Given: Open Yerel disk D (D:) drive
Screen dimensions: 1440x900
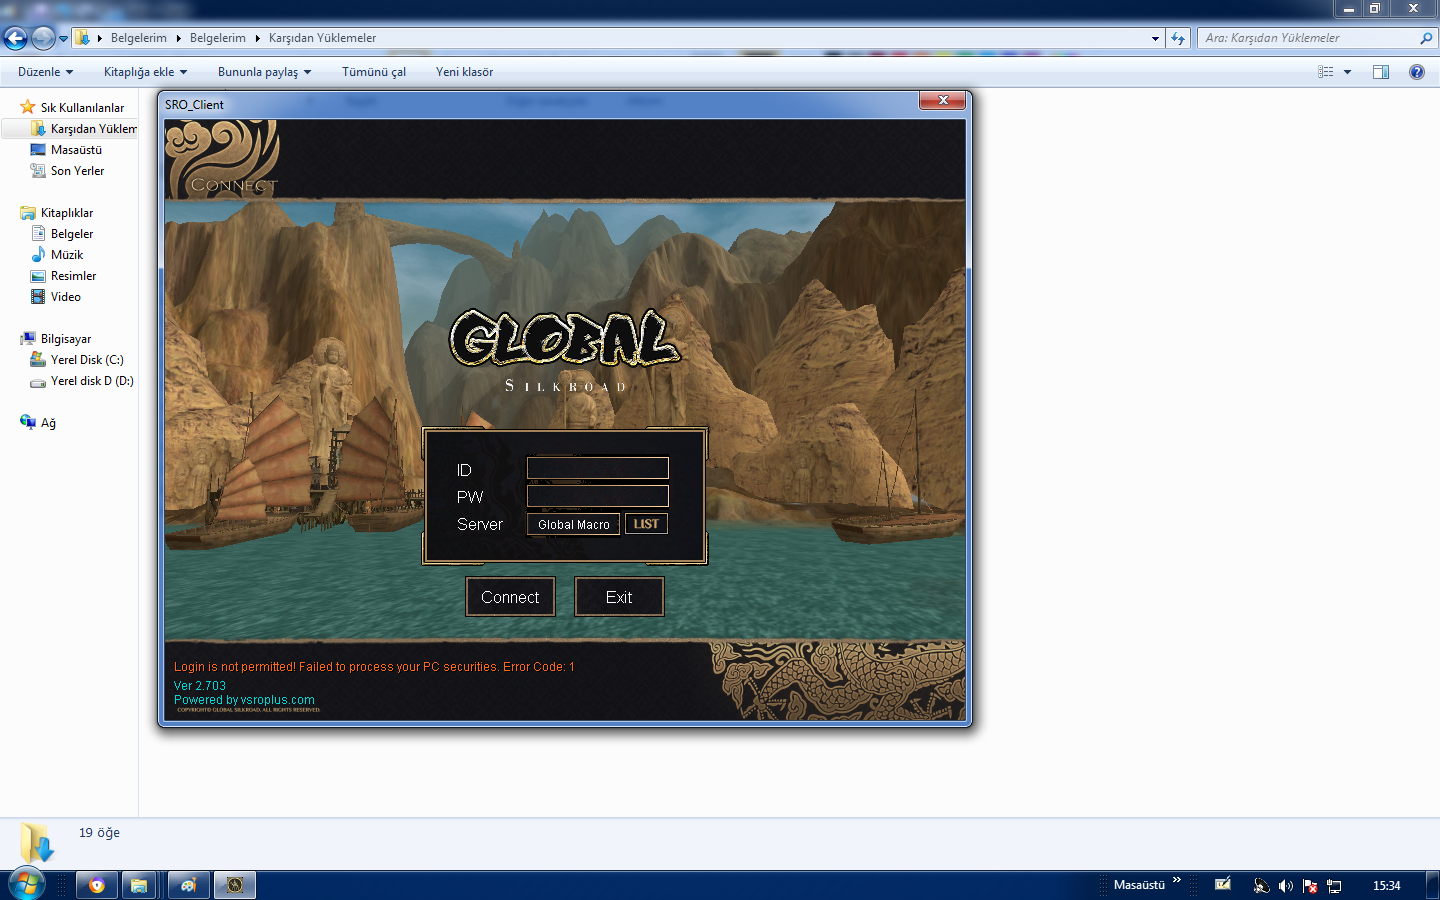Looking at the screenshot, I should click(x=92, y=381).
